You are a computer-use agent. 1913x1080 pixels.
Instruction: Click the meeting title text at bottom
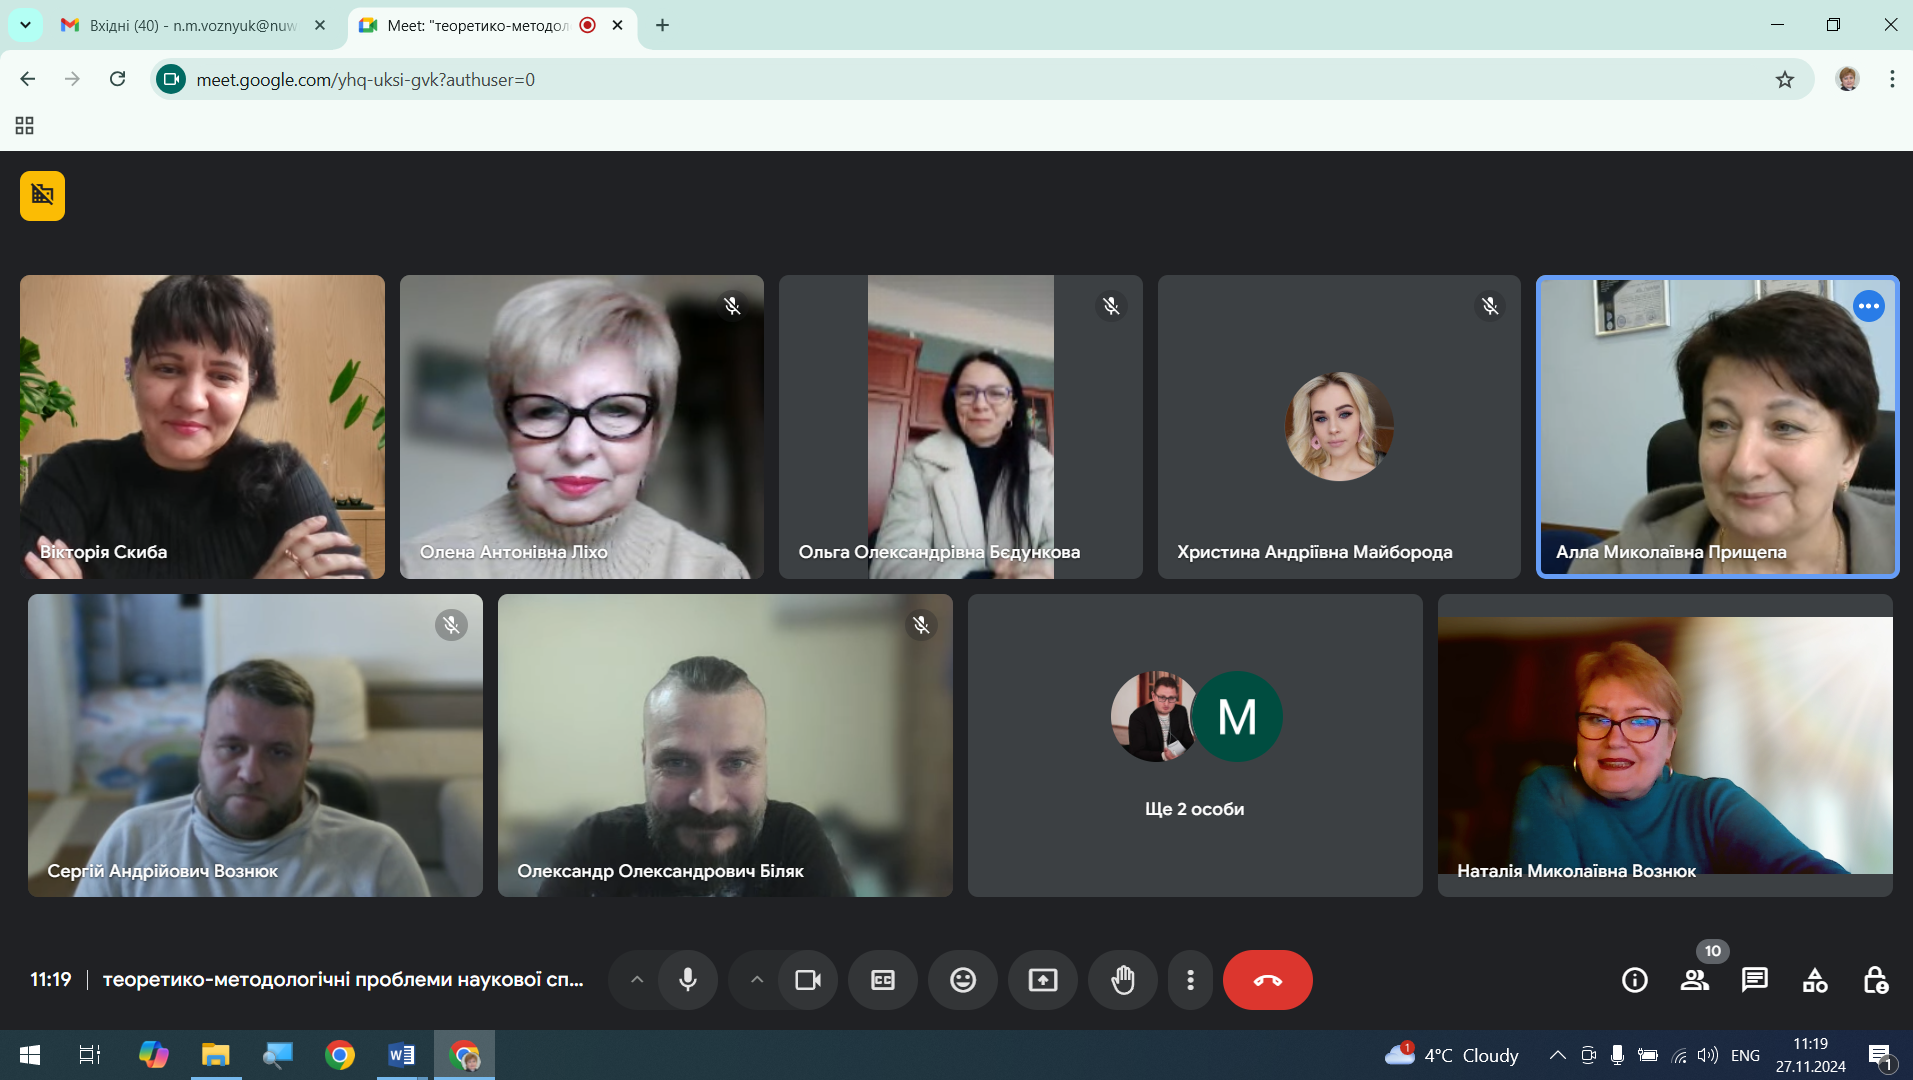click(x=343, y=980)
